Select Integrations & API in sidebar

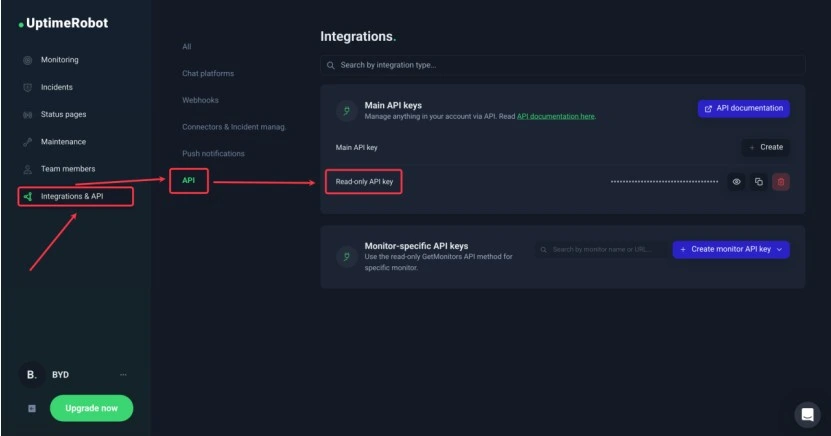click(71, 196)
